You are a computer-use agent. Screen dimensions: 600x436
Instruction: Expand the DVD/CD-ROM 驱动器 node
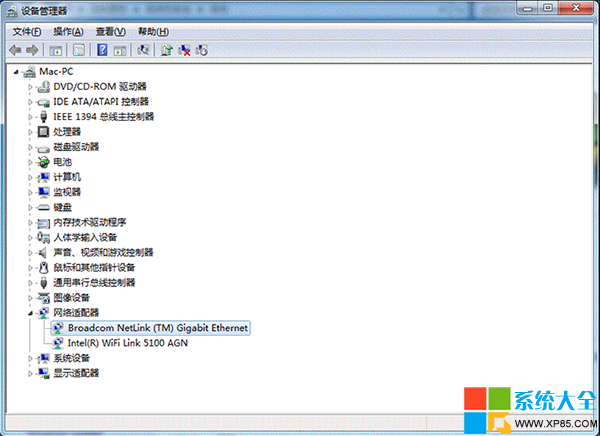[x=30, y=87]
